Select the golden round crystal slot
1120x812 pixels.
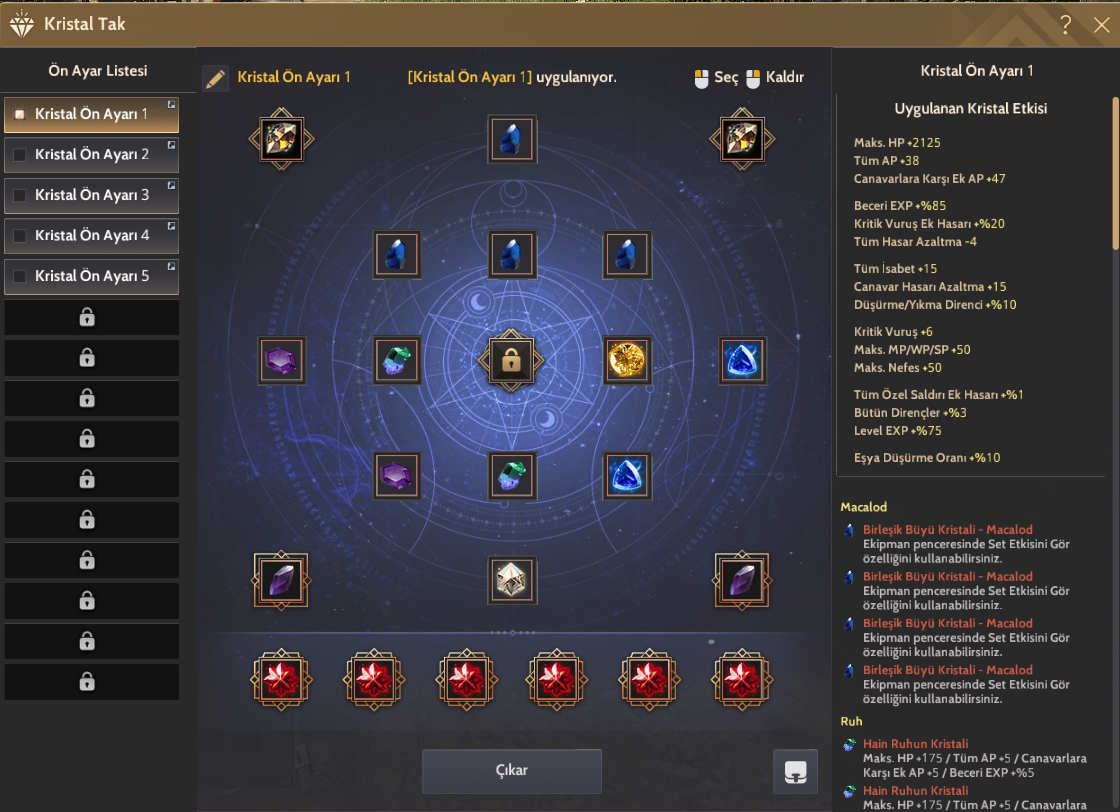(x=626, y=360)
